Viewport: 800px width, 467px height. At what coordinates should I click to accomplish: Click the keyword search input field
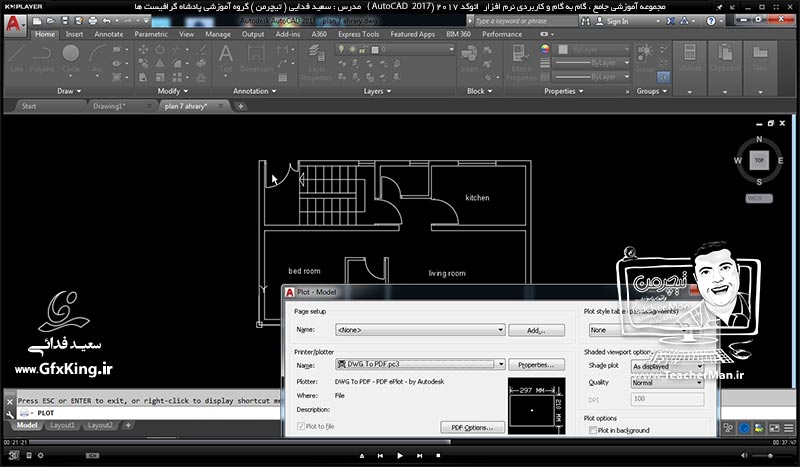coord(526,21)
